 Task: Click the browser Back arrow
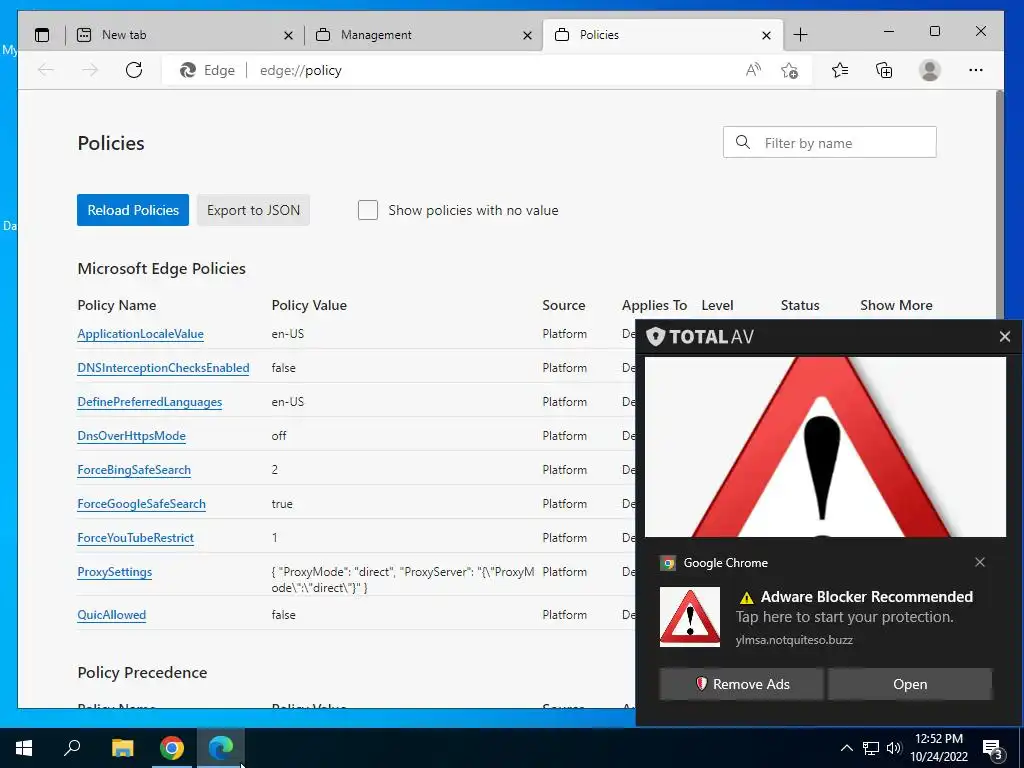tap(46, 70)
